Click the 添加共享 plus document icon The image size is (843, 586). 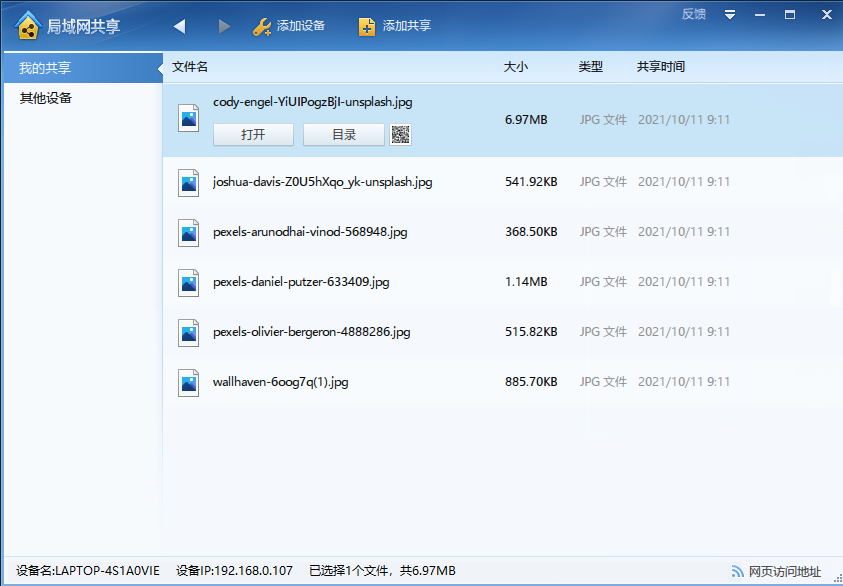coord(367,26)
